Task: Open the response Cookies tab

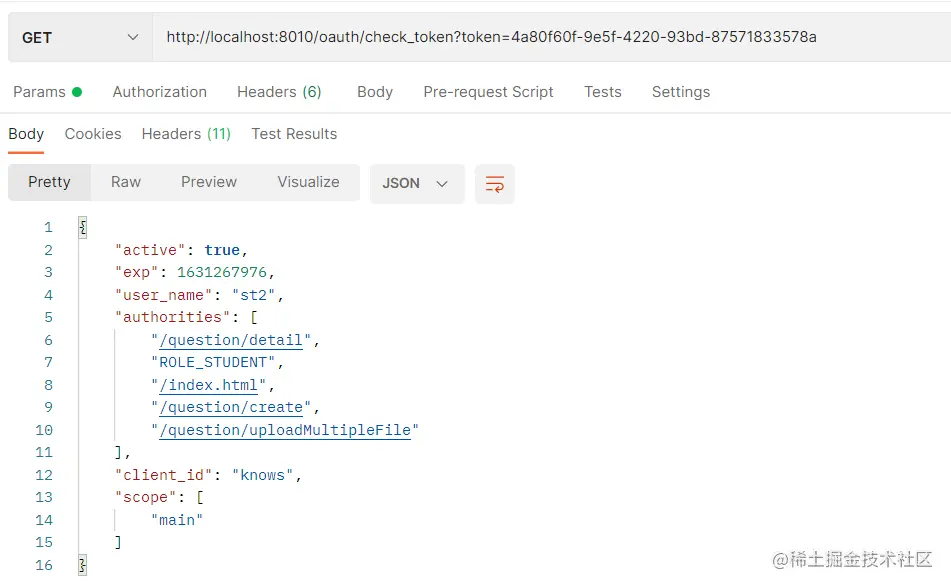Action: point(93,134)
